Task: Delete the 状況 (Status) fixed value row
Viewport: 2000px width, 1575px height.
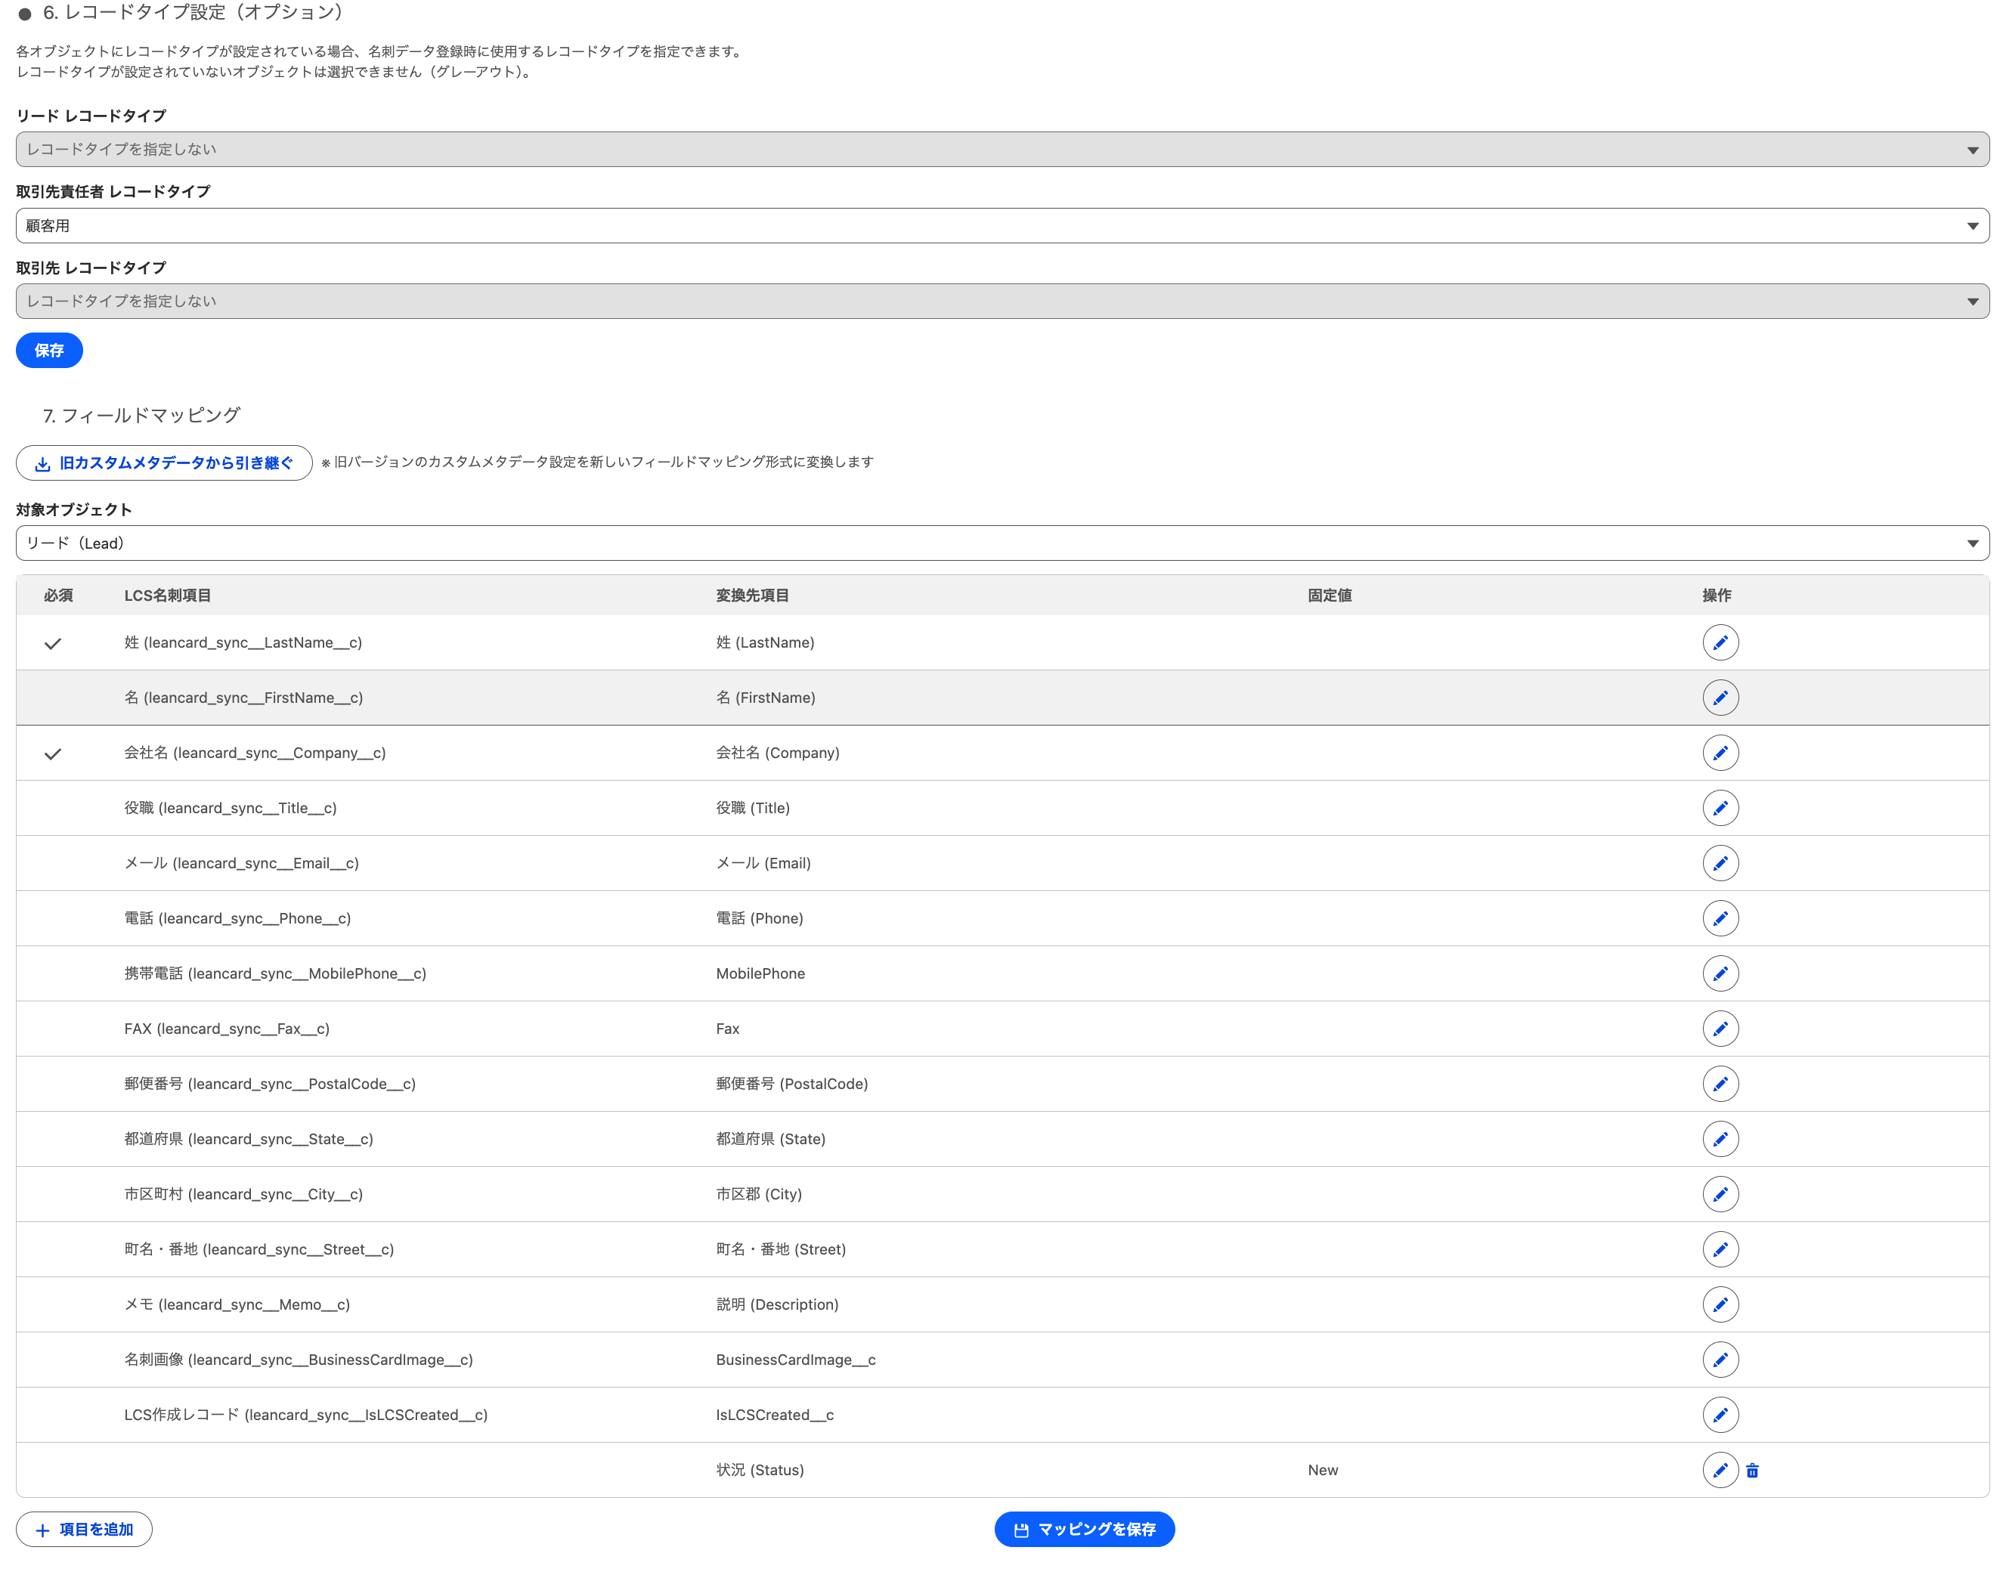Action: 1752,1470
